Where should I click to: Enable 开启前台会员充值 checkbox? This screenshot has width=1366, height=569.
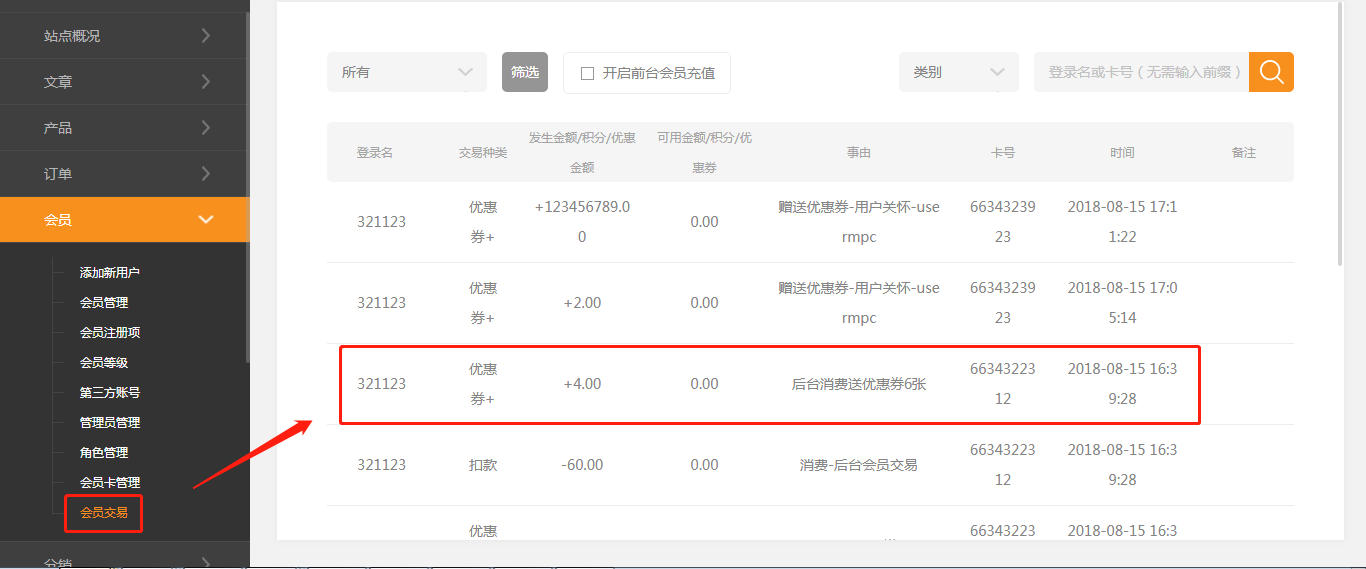pyautogui.click(x=588, y=73)
